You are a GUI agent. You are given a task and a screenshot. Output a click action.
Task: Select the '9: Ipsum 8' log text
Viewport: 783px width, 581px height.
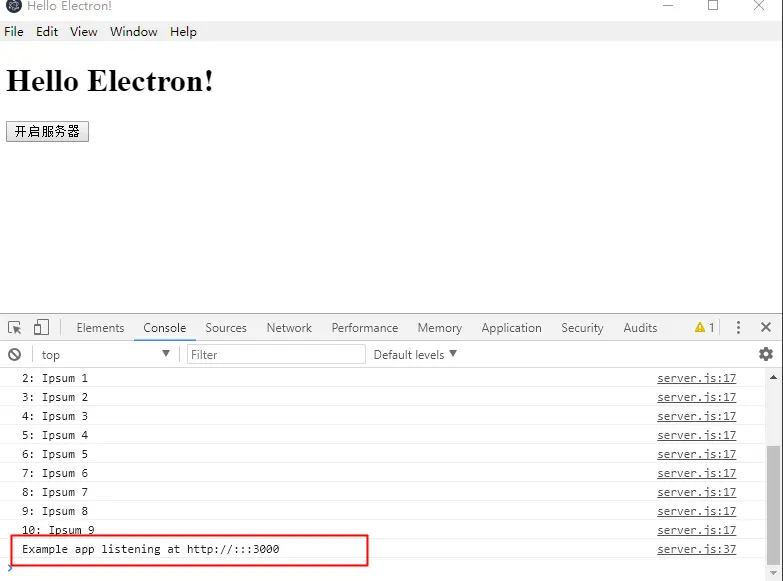(55, 511)
